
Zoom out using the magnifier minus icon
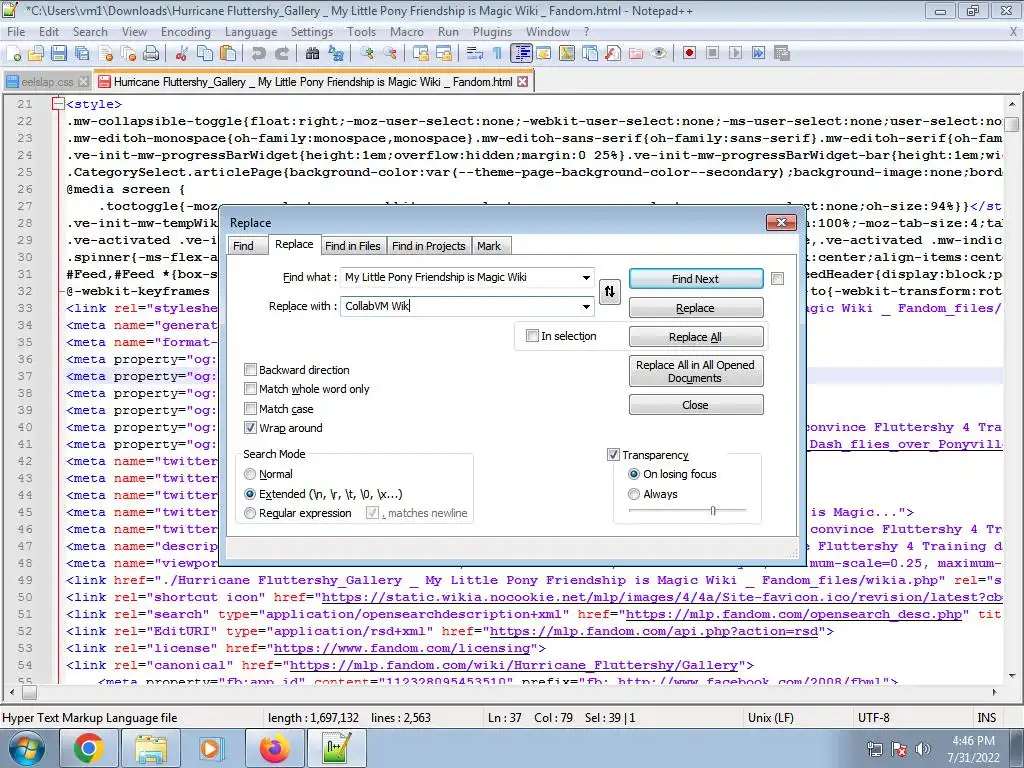[x=390, y=54]
